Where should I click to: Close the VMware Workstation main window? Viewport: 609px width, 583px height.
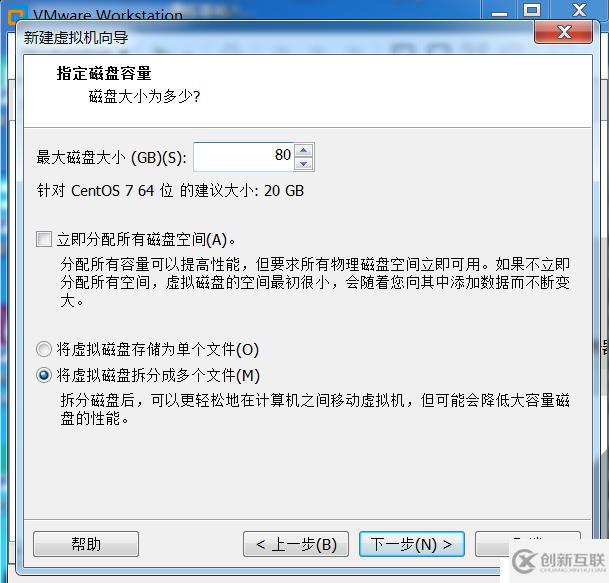coord(579,10)
